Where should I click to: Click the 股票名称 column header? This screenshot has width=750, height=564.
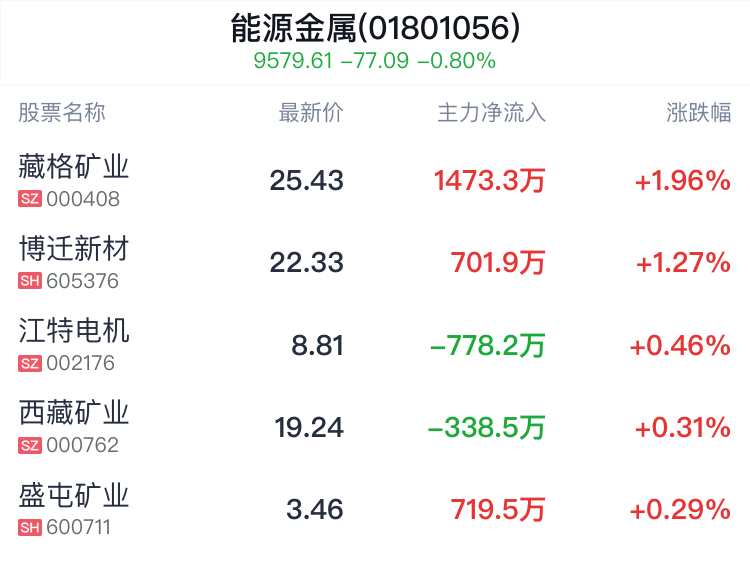(x=62, y=113)
